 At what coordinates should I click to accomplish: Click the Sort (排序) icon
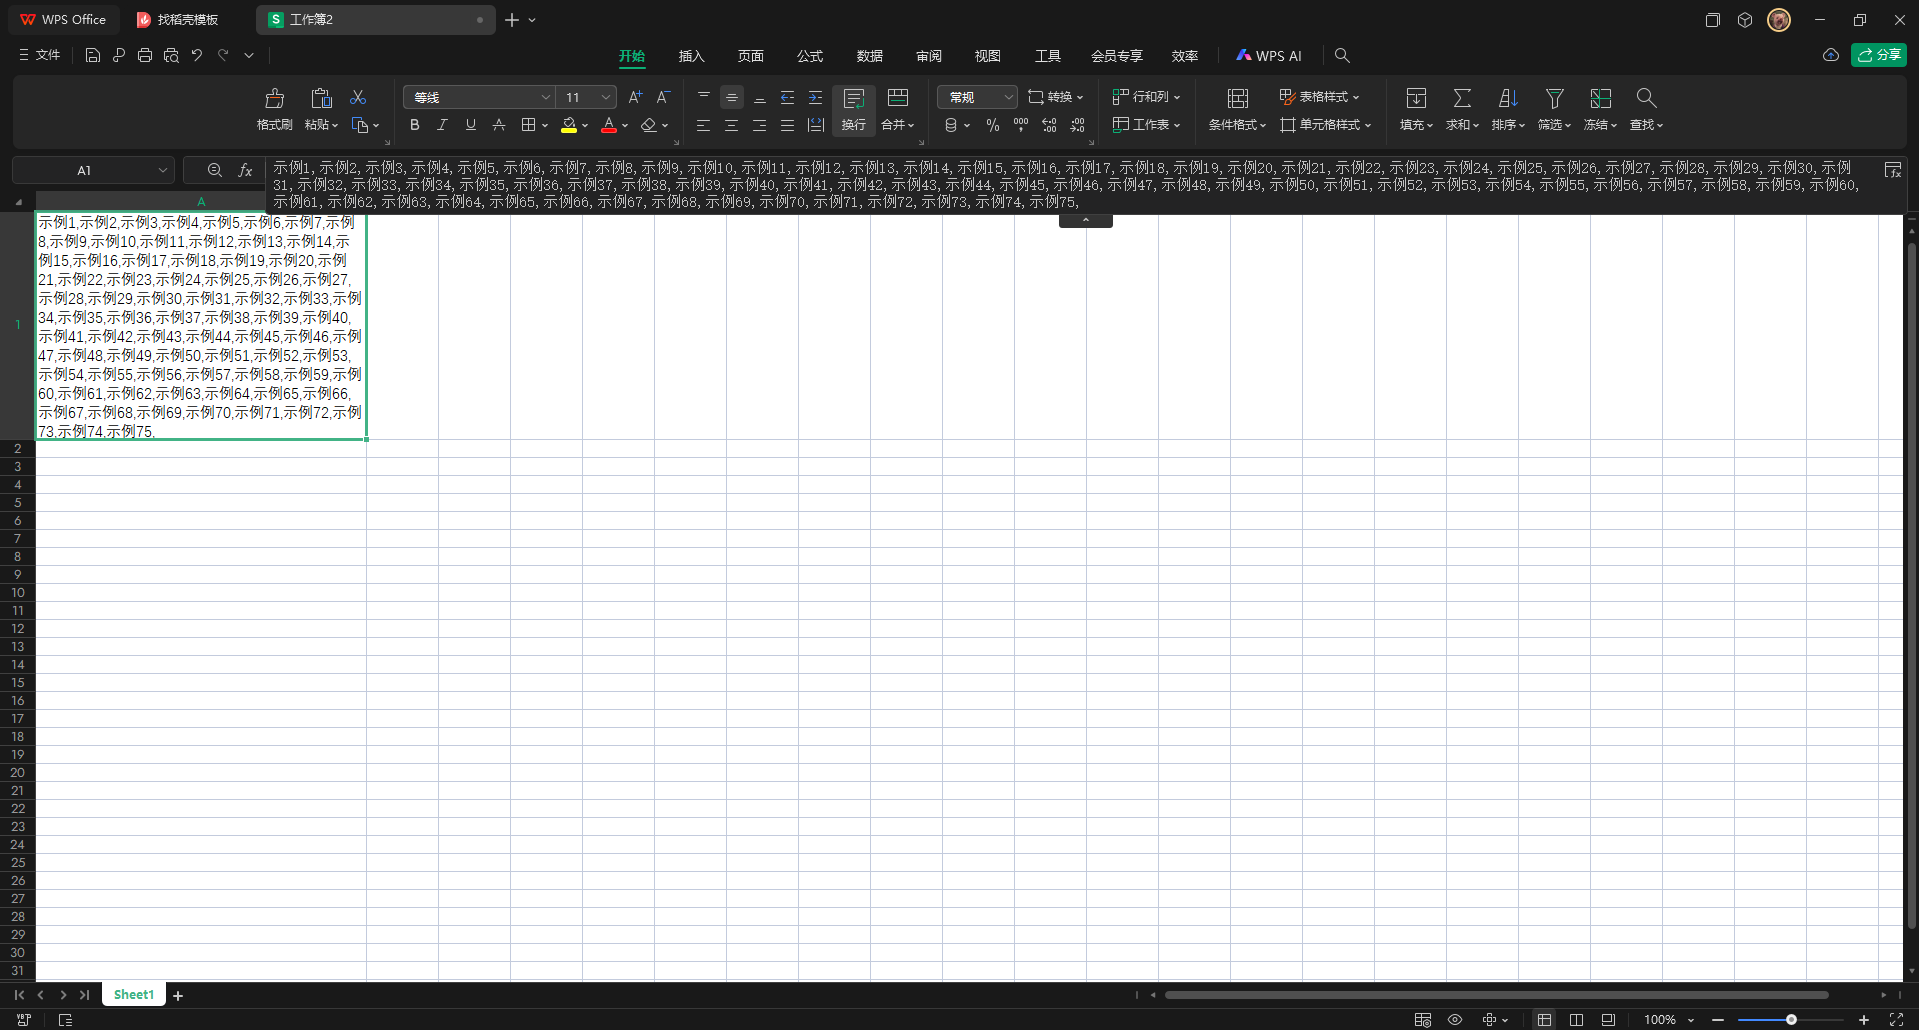(1508, 98)
